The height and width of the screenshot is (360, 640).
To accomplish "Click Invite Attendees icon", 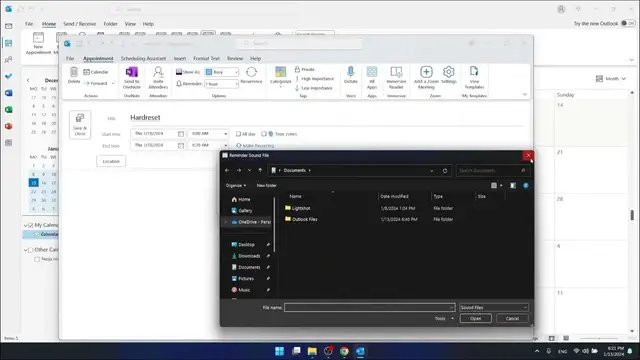I will tap(158, 78).
